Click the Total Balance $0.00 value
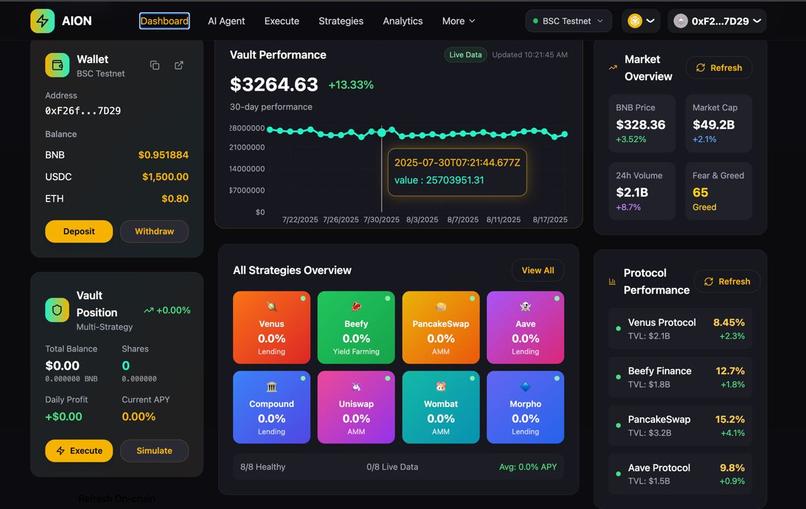The height and width of the screenshot is (509, 806). (62, 366)
